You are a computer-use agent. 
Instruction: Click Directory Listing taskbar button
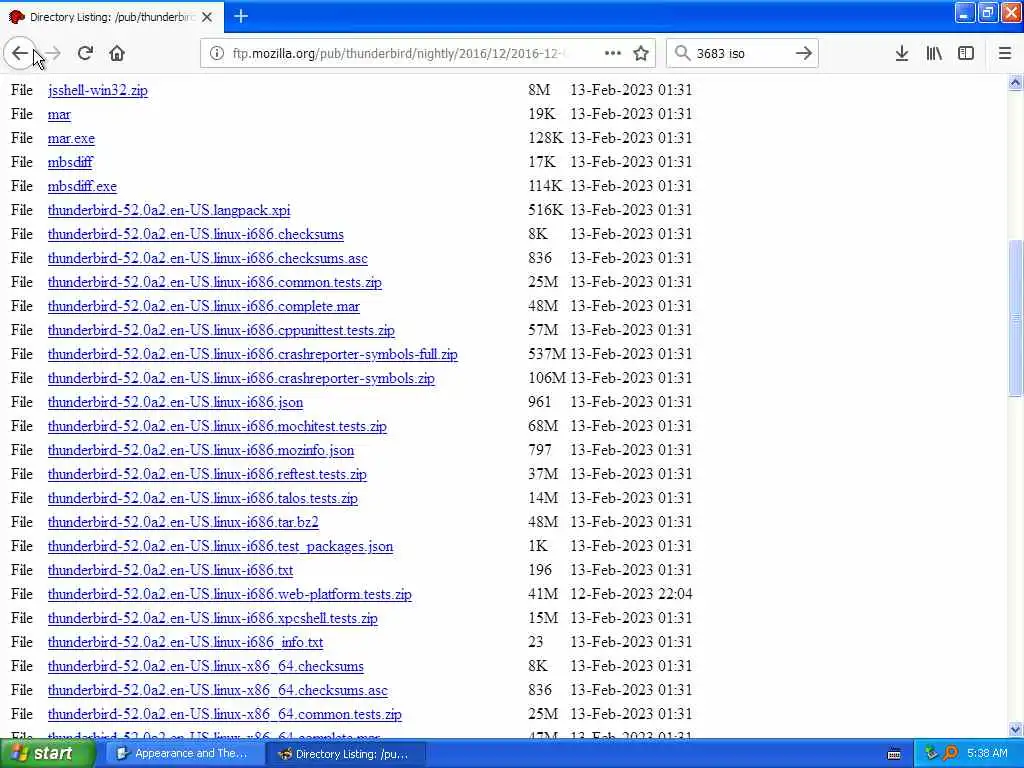346,754
